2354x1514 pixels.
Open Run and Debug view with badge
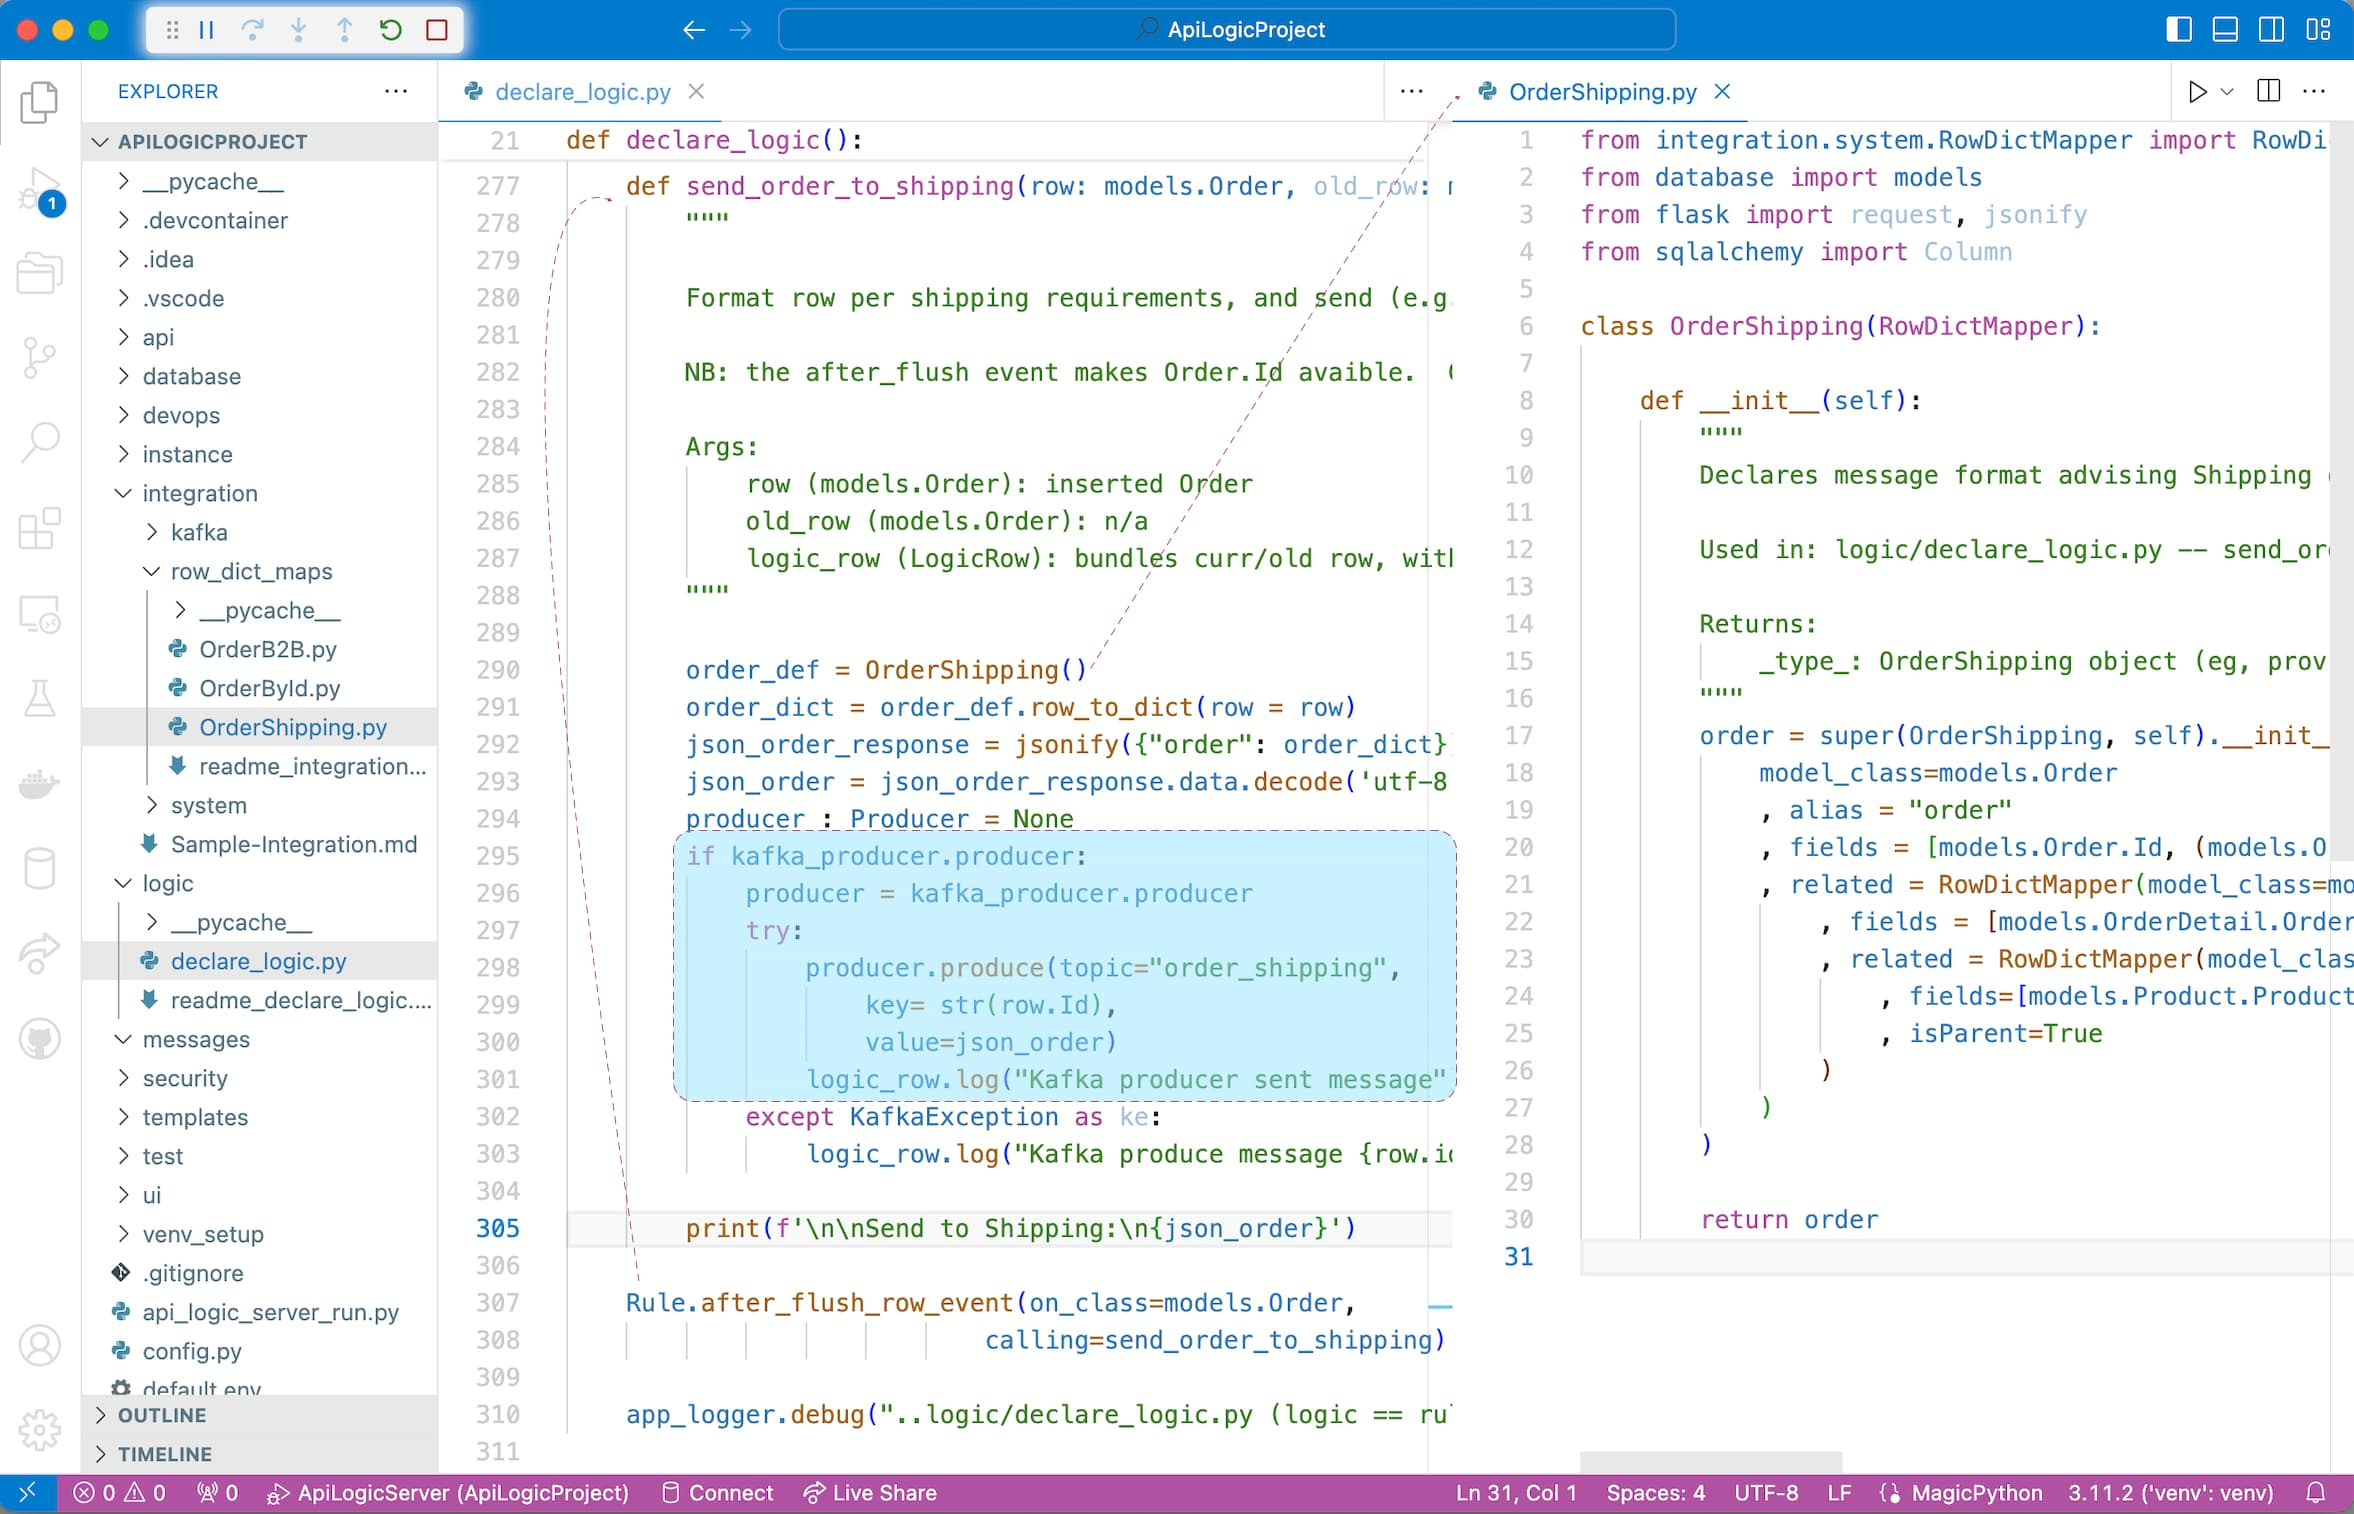(x=40, y=191)
